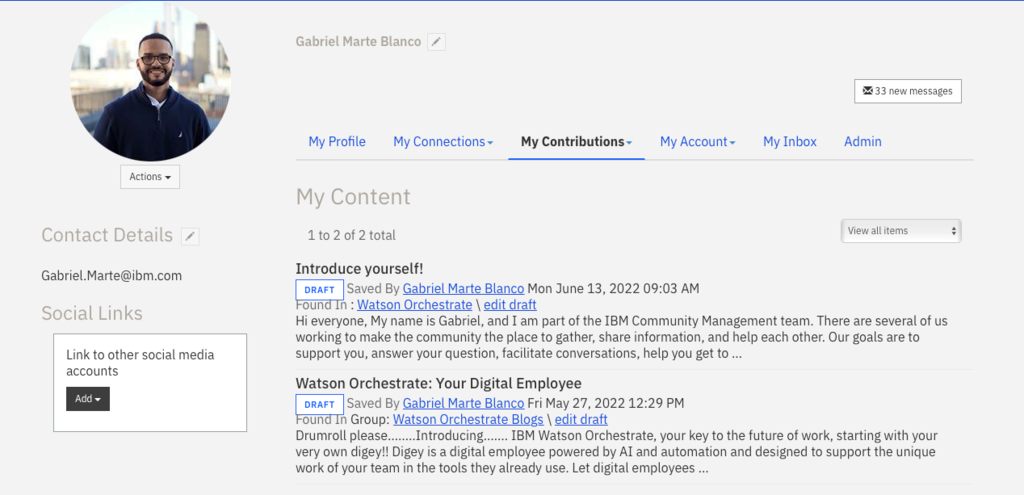Screen dimensions: 1024x495
Task: Click the DRAFT badge on Your Digital Employee post
Action: [319, 404]
